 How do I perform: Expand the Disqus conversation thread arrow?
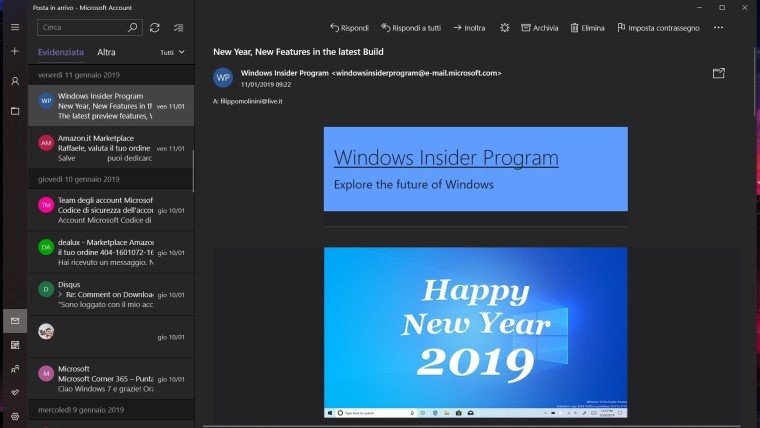[x=61, y=295]
